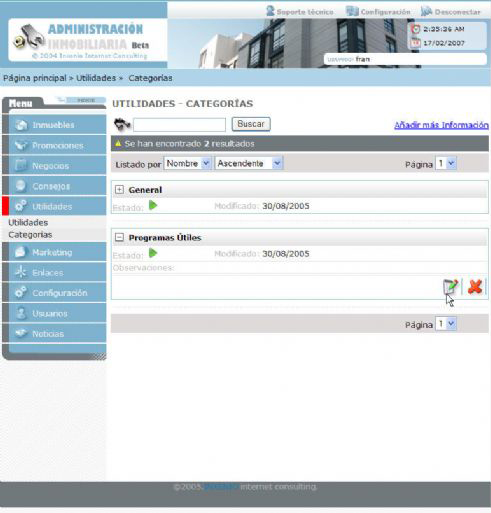
Task: Click the red X delete icon
Action: [475, 286]
